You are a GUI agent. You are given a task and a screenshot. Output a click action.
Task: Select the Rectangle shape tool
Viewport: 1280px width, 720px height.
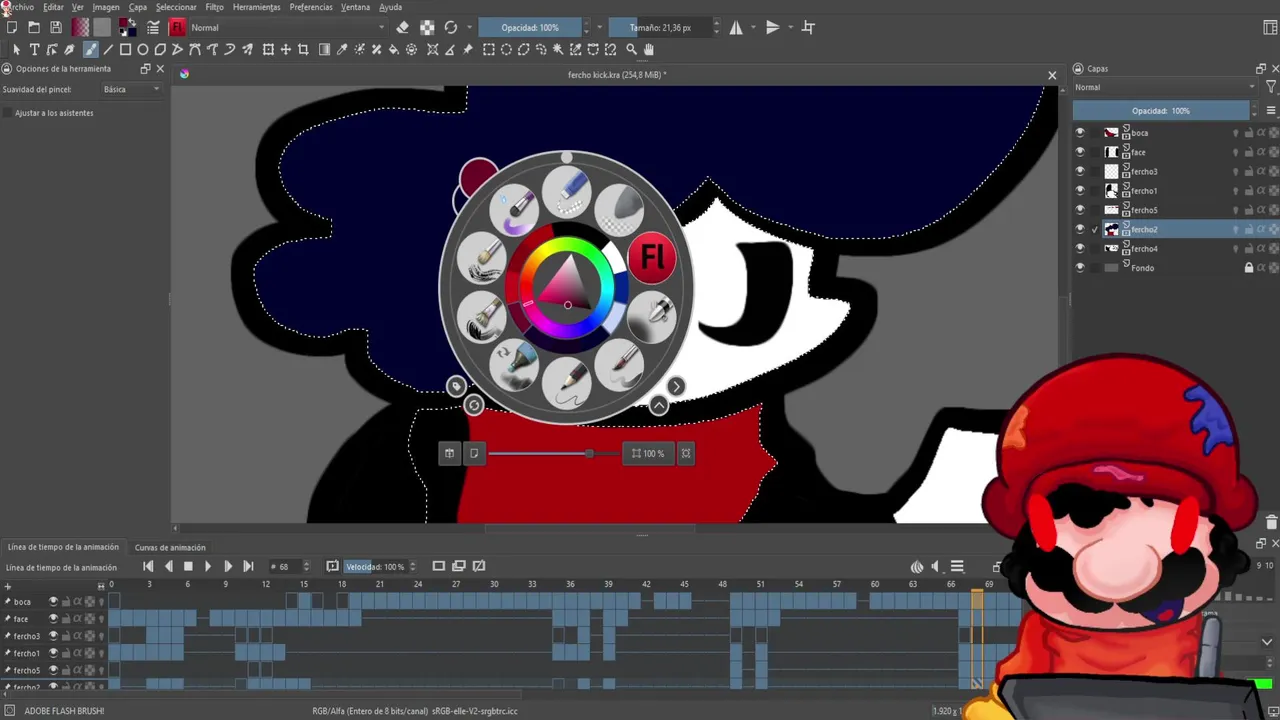point(125,49)
